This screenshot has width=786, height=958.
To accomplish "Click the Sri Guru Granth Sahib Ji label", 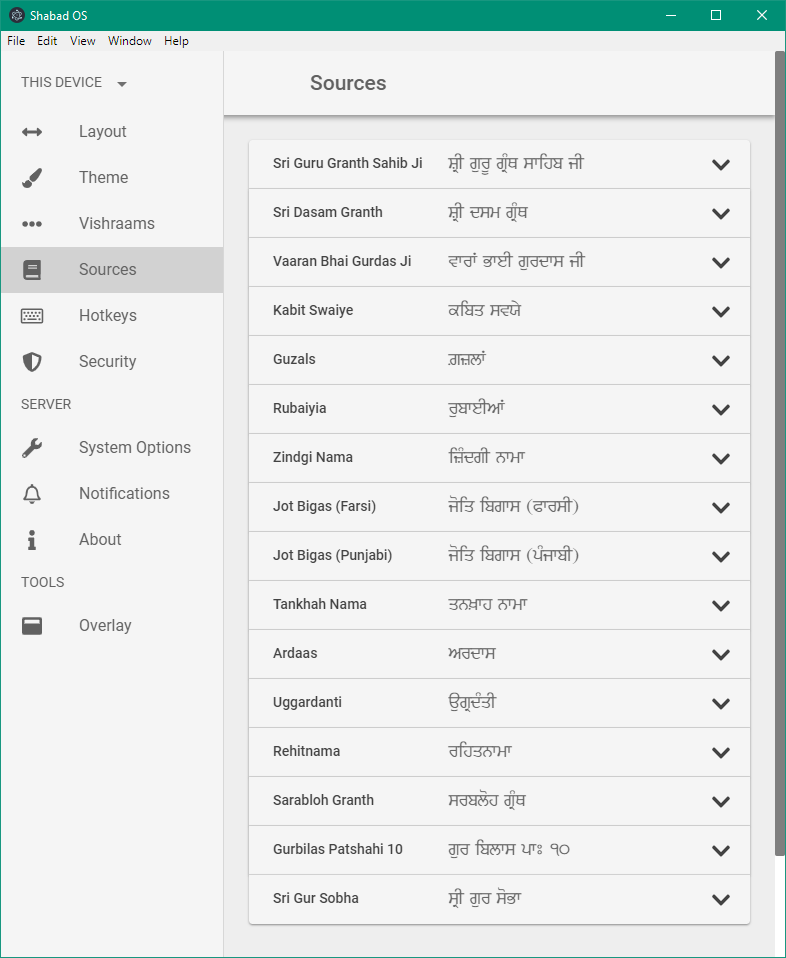I will [347, 164].
